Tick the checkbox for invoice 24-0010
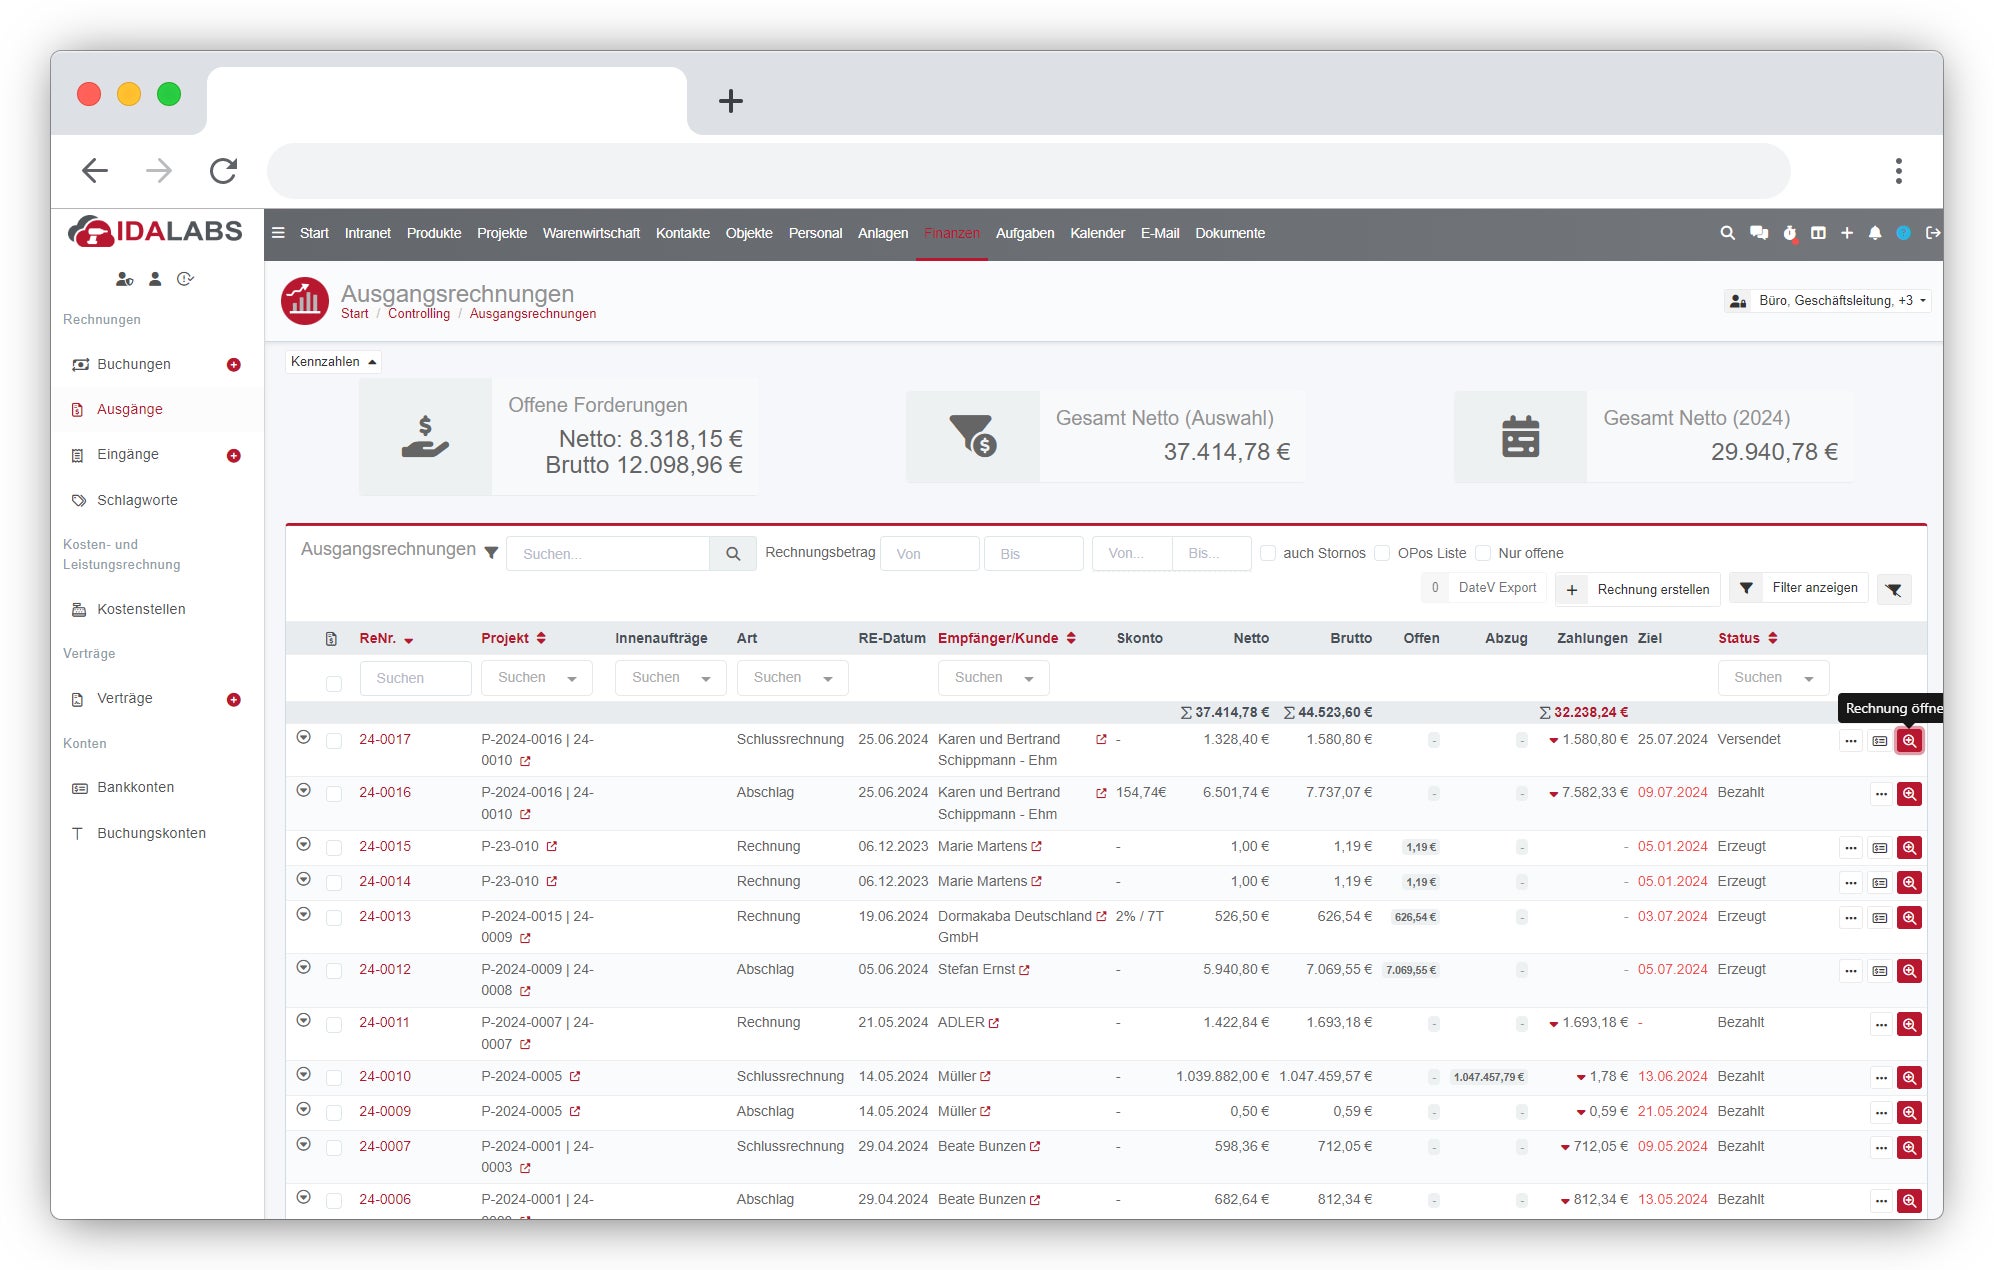 coord(334,1078)
